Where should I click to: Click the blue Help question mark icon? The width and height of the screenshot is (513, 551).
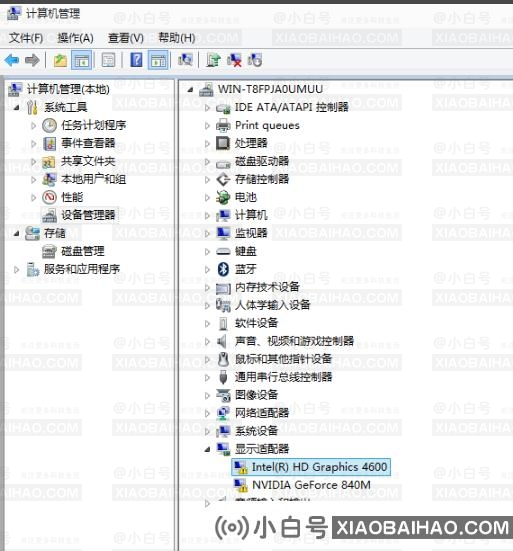click(136, 60)
